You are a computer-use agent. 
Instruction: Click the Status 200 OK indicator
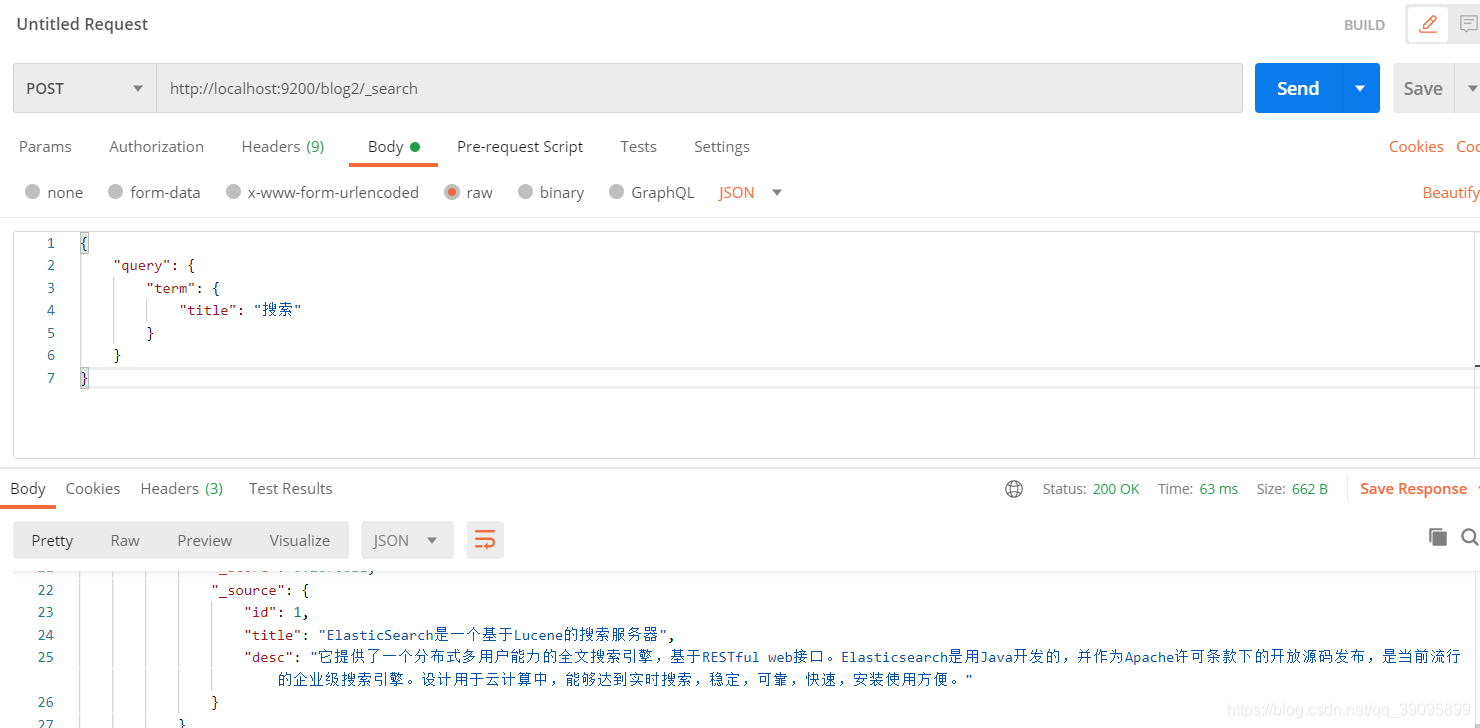coord(1091,489)
